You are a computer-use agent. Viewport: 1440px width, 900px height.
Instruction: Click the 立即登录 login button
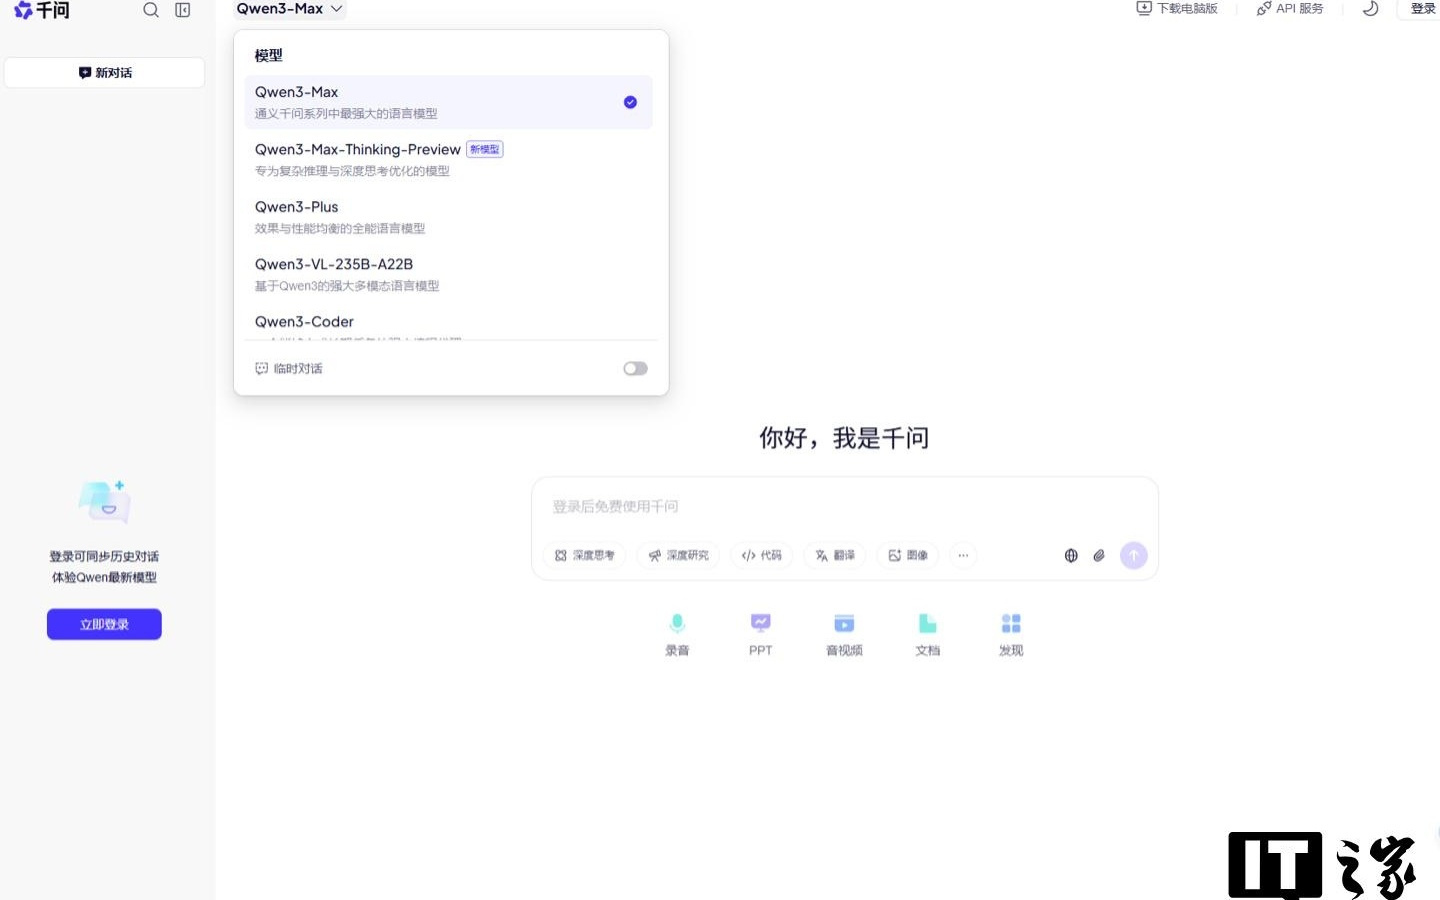104,623
